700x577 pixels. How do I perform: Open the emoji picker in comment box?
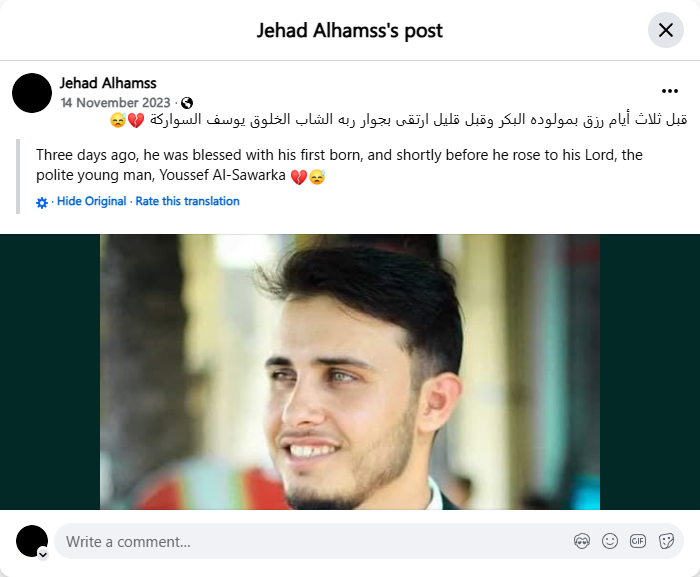coord(610,541)
